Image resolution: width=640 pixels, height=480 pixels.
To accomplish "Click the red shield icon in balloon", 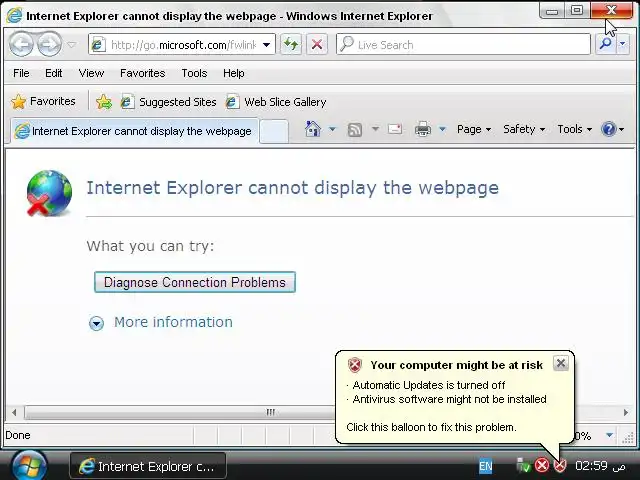I will coord(355,365).
